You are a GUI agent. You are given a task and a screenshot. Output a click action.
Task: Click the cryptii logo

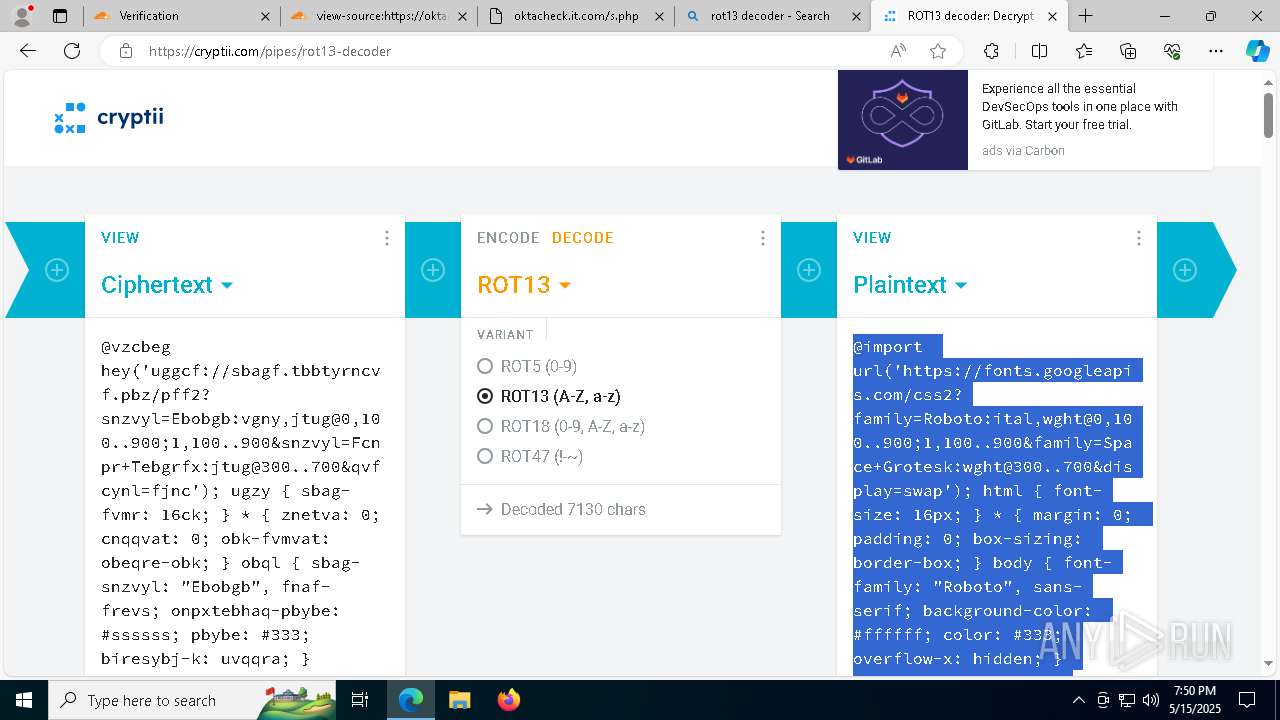pos(109,118)
